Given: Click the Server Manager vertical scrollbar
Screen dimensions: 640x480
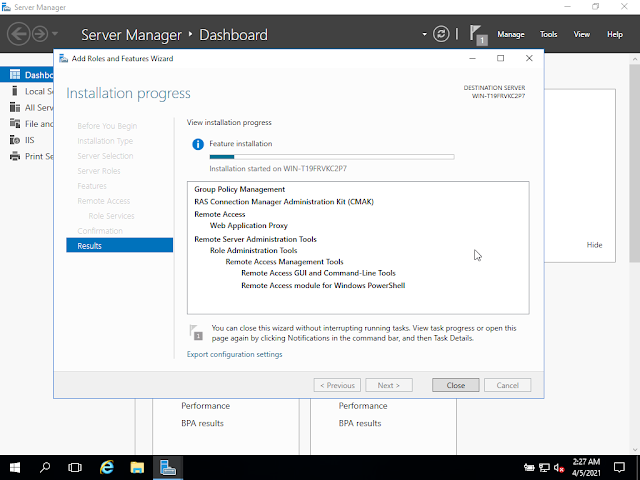Looking at the screenshot, I should click(x=635, y=163).
